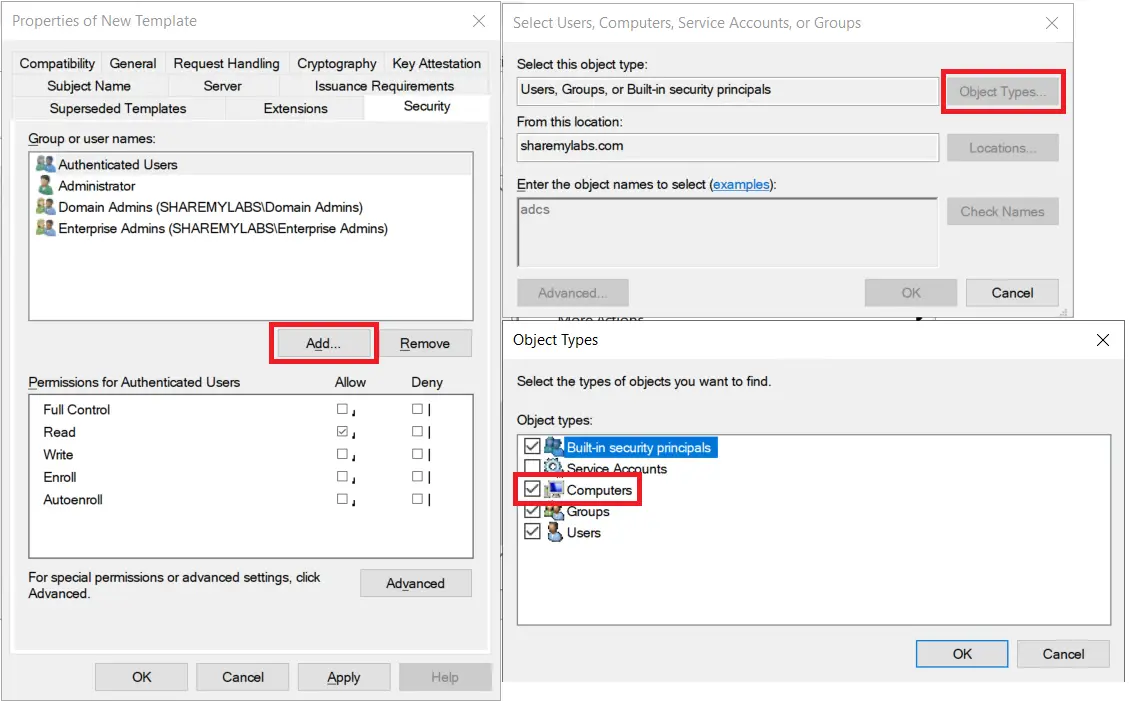Open the Issuance Requirements tab

coord(384,86)
